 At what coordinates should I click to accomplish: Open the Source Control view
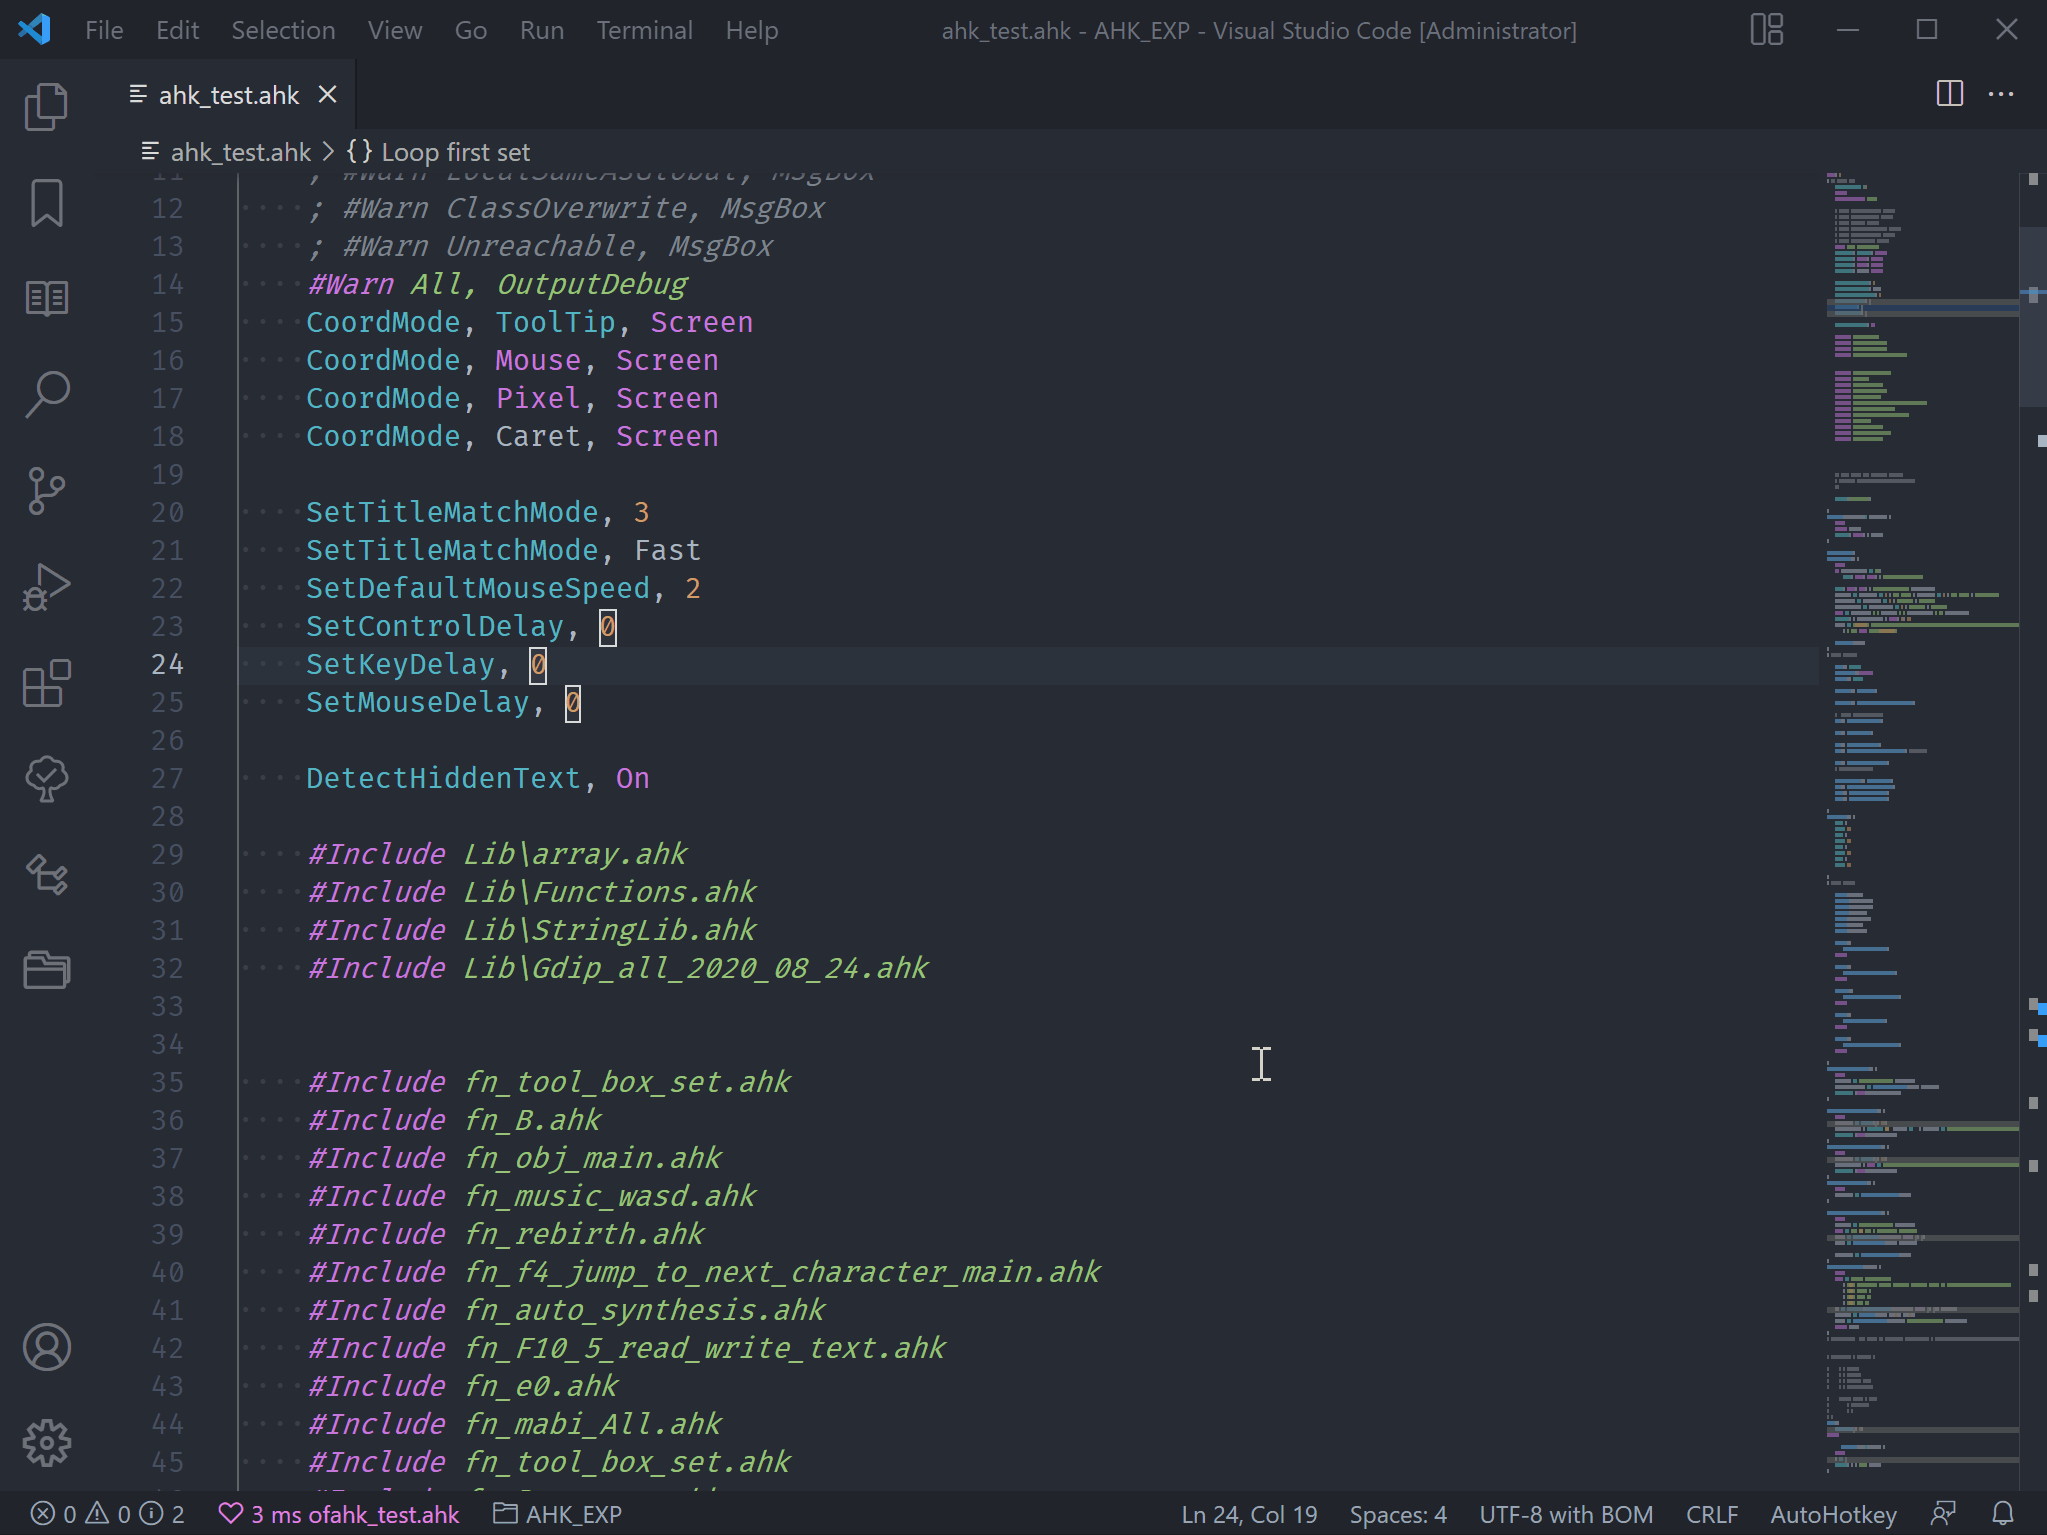(x=46, y=491)
